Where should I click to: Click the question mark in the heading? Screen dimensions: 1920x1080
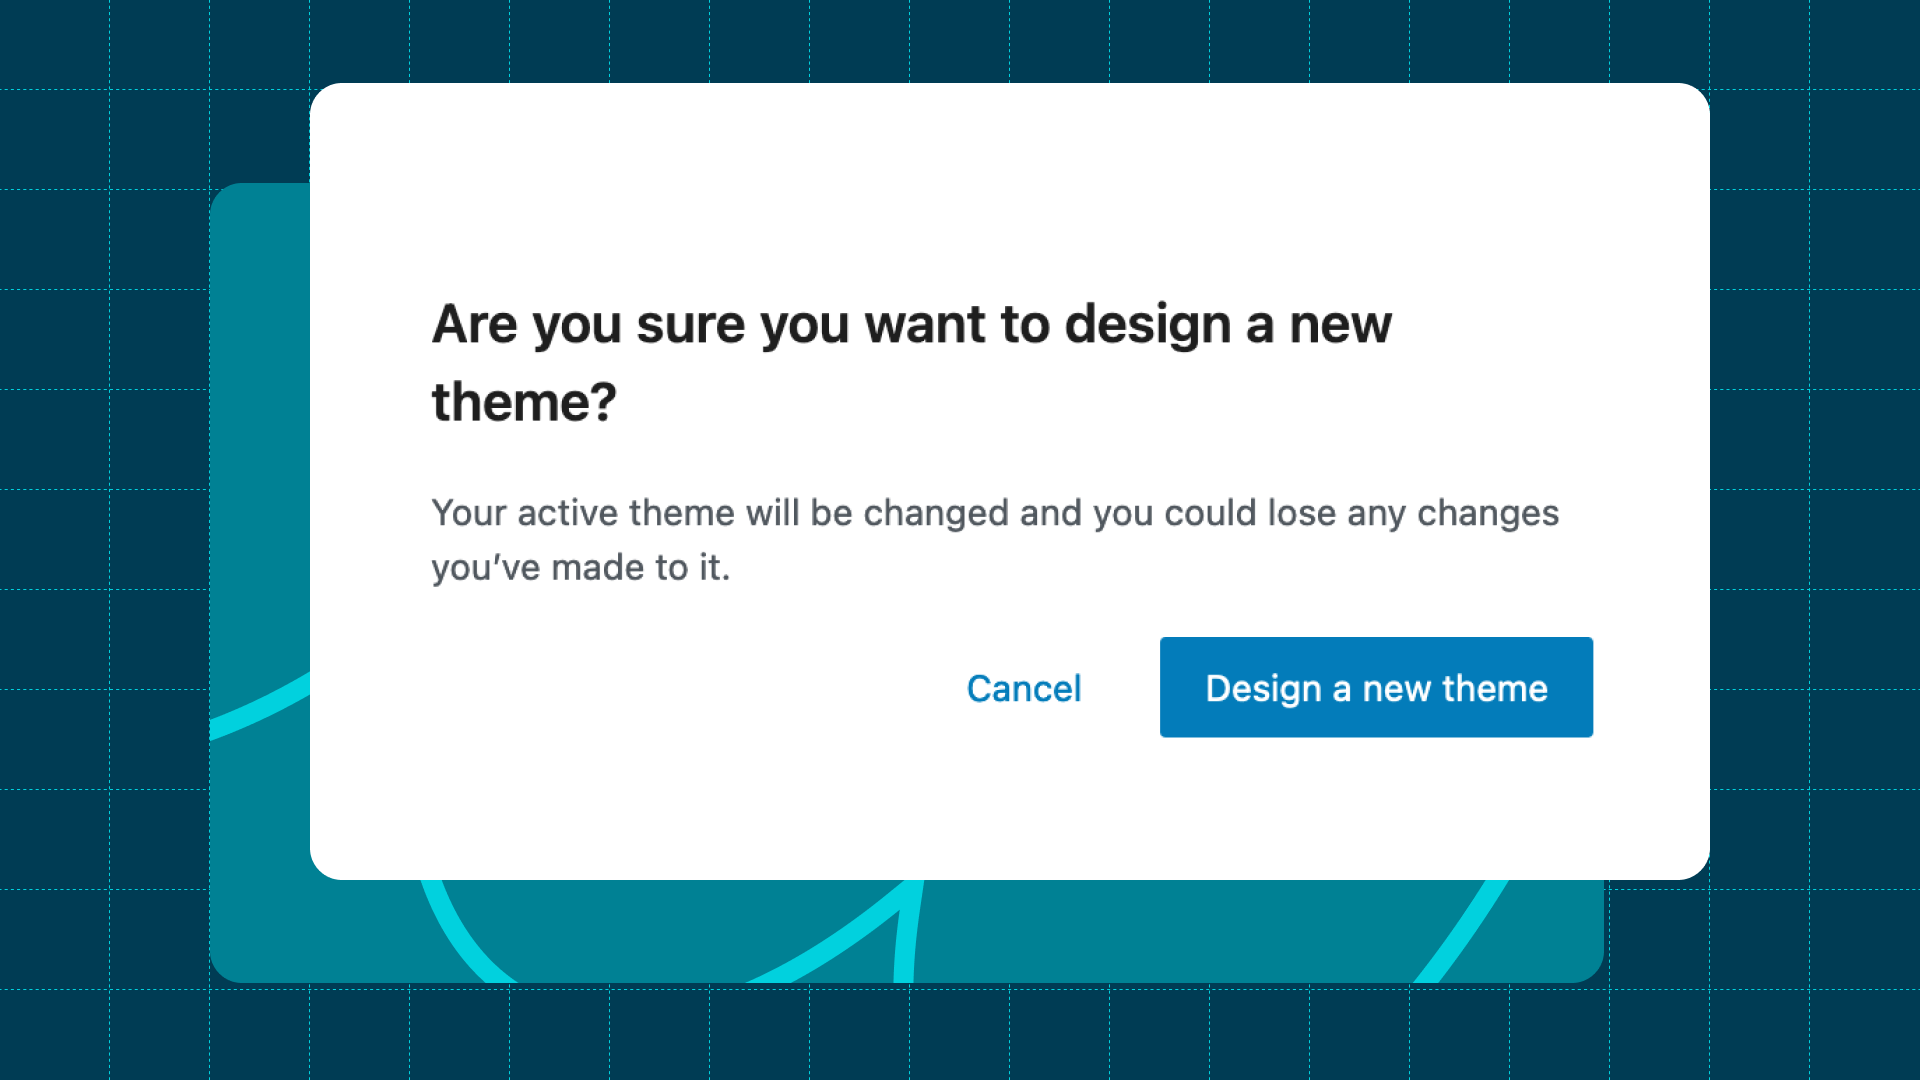(x=603, y=400)
